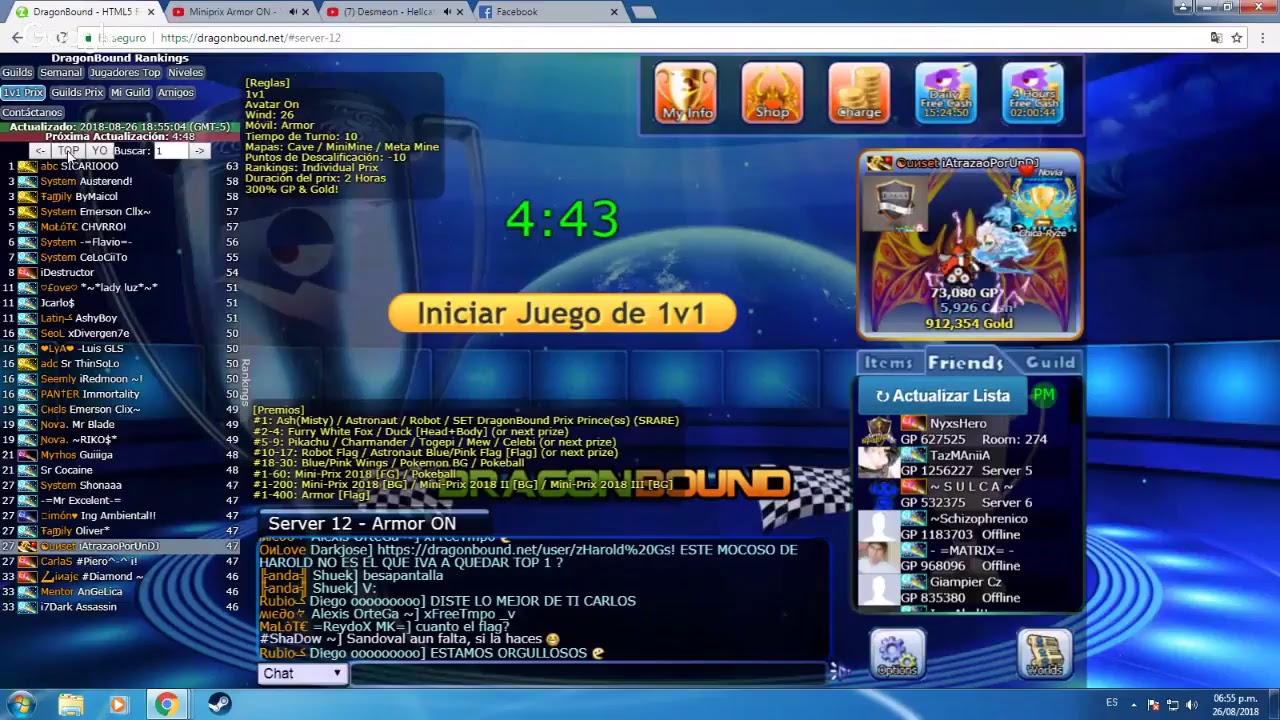Select ranking row Sr Cocaine

tap(120, 470)
